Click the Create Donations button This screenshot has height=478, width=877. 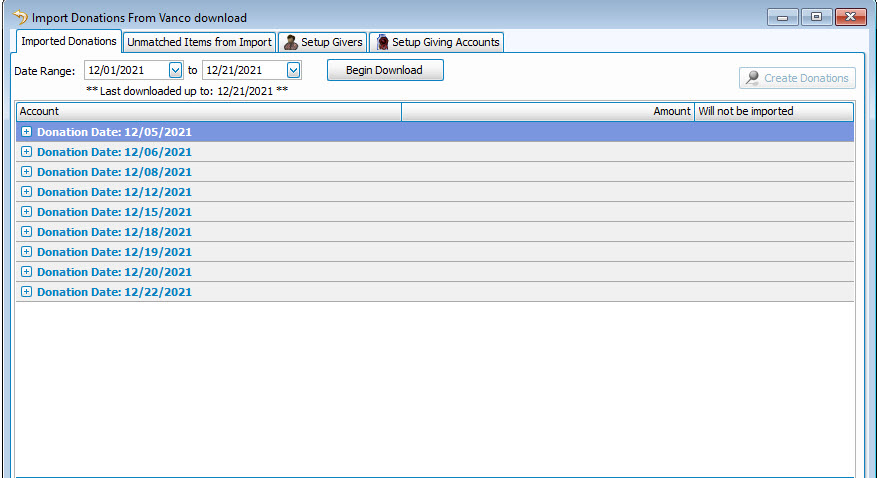click(798, 78)
